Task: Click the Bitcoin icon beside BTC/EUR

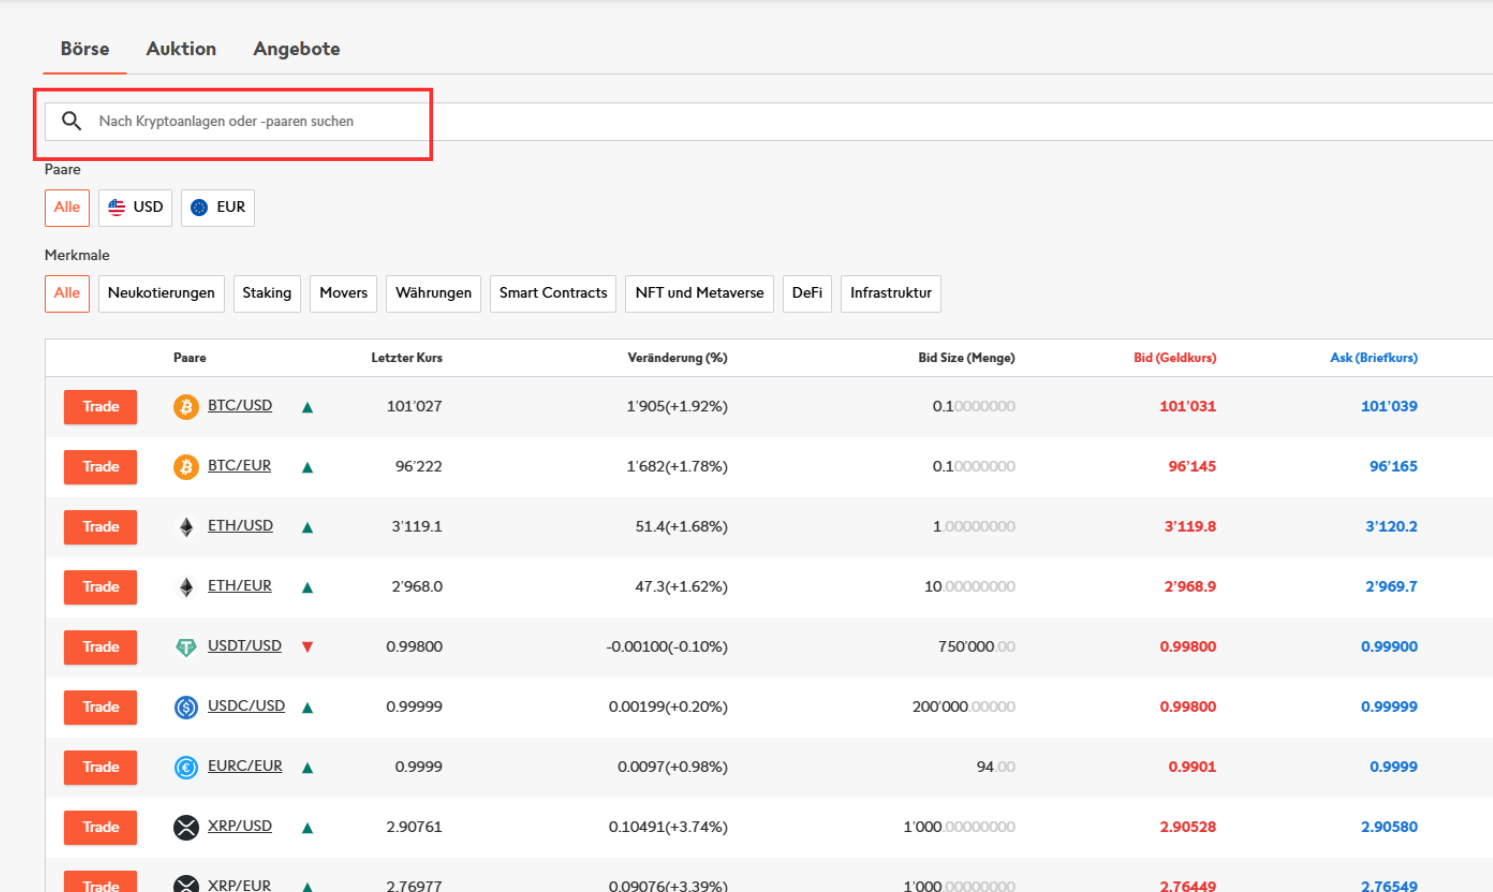Action: coord(186,467)
